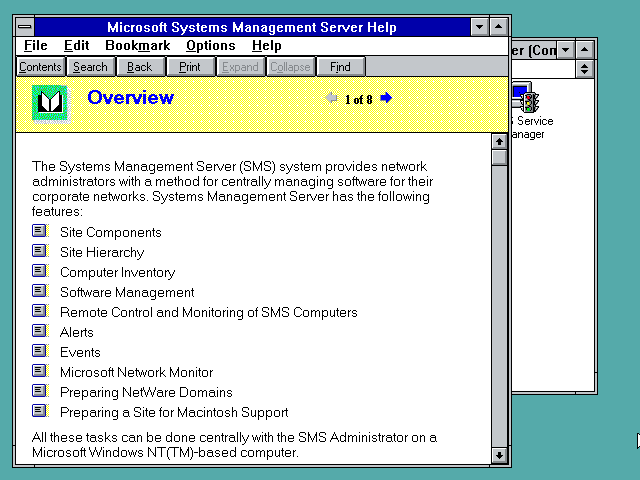Screen dimensions: 640x480
Task: Minimize the Help window
Action: point(479,27)
